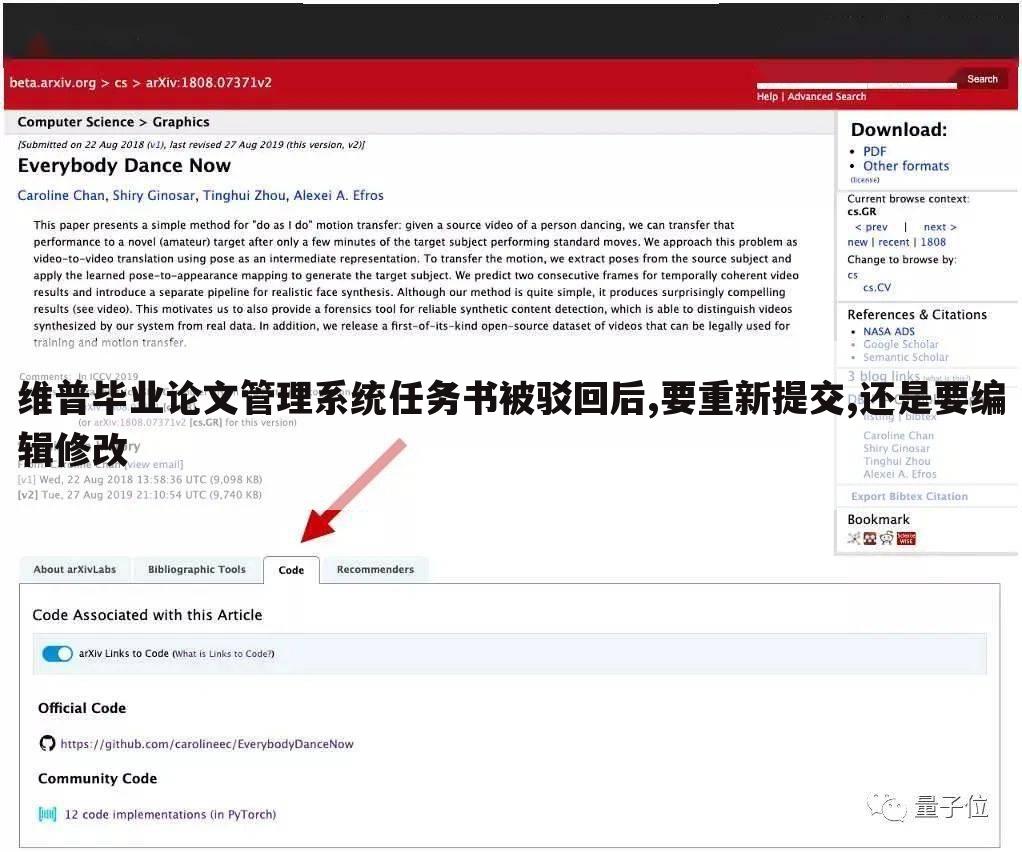The height and width of the screenshot is (852, 1022).
Task: Open the Google Scholar reference link
Action: coord(901,344)
